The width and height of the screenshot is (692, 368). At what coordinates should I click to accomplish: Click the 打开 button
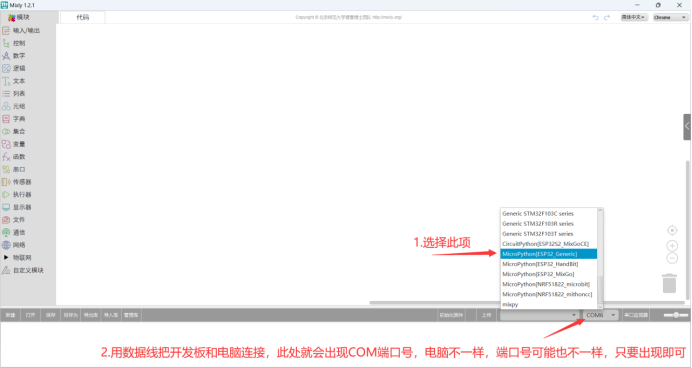(x=30, y=315)
